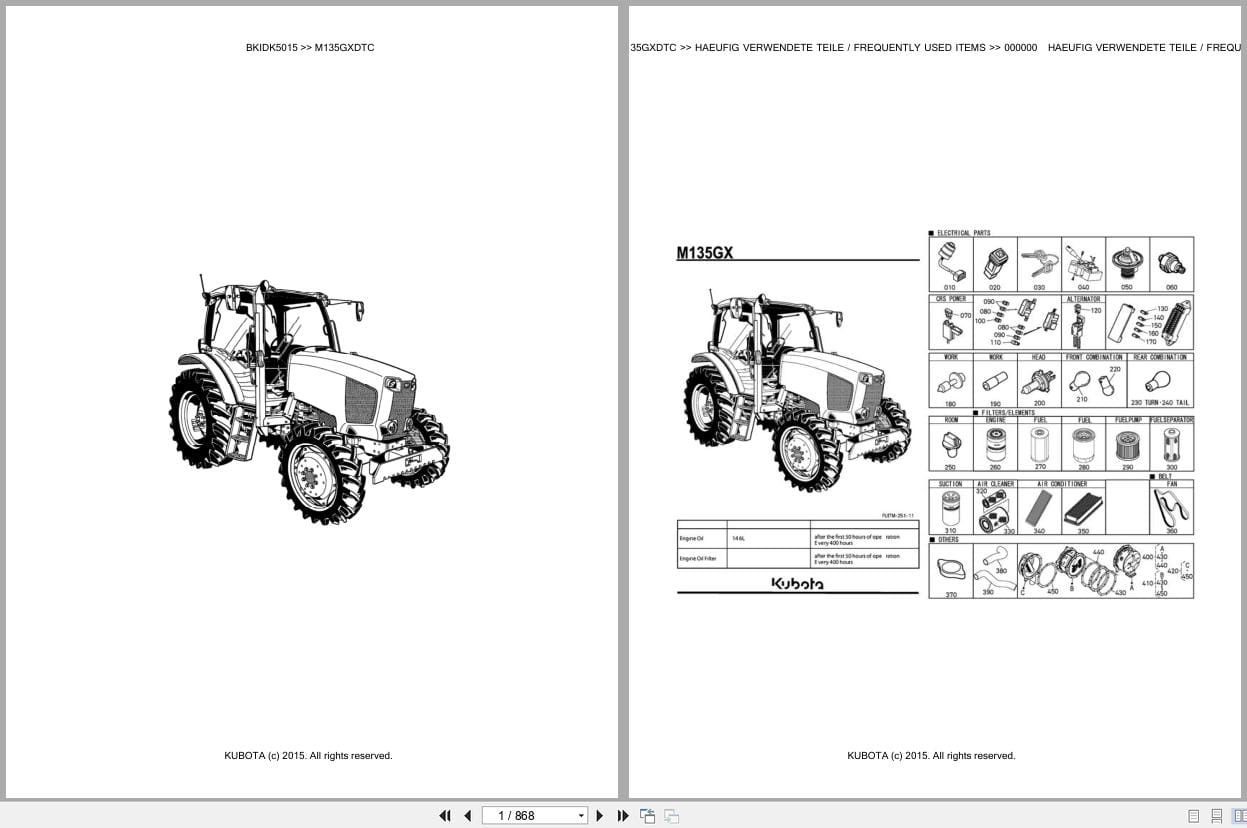Viewport: 1247px width, 828px height.
Task: Click the 'OTHERS' section heading
Action: click(x=948, y=540)
